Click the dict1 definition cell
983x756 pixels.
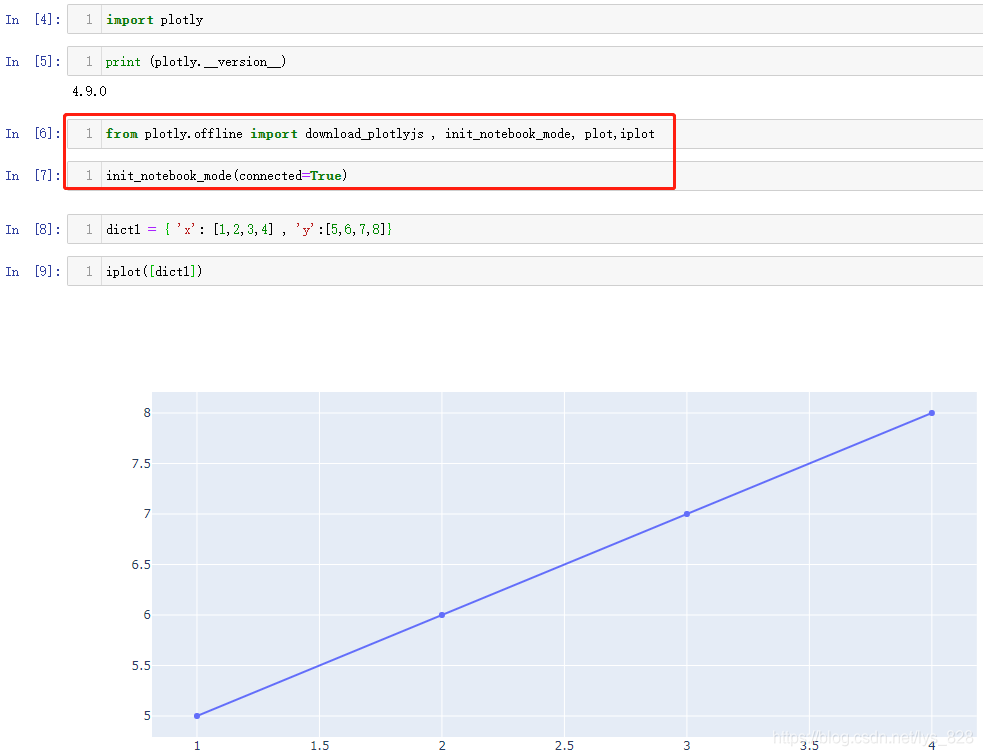pyautogui.click(x=525, y=229)
